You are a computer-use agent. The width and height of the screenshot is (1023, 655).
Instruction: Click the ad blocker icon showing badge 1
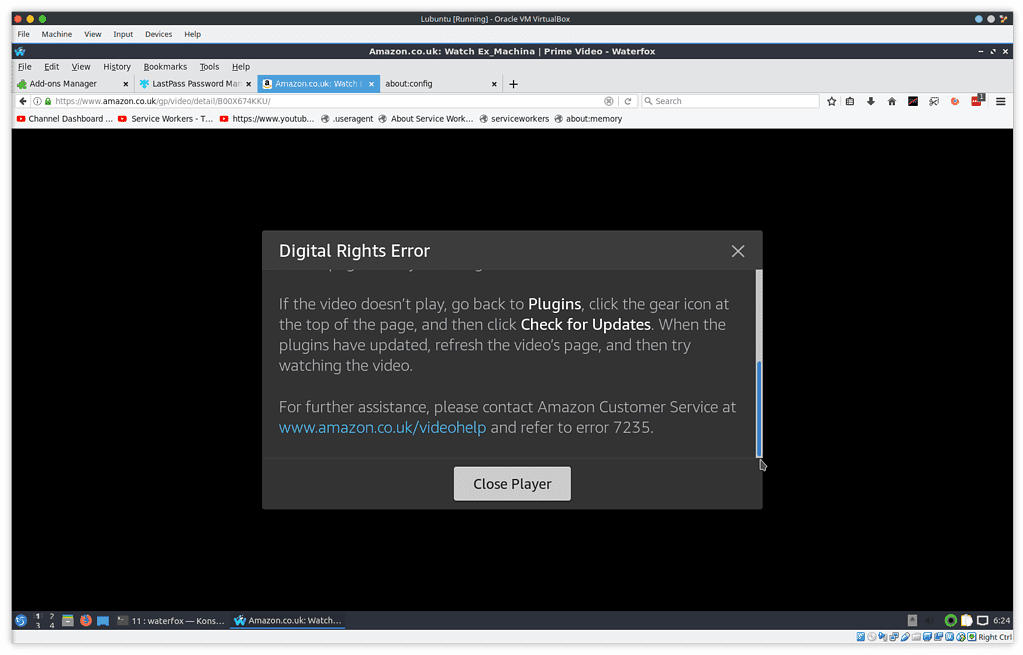pos(977,102)
